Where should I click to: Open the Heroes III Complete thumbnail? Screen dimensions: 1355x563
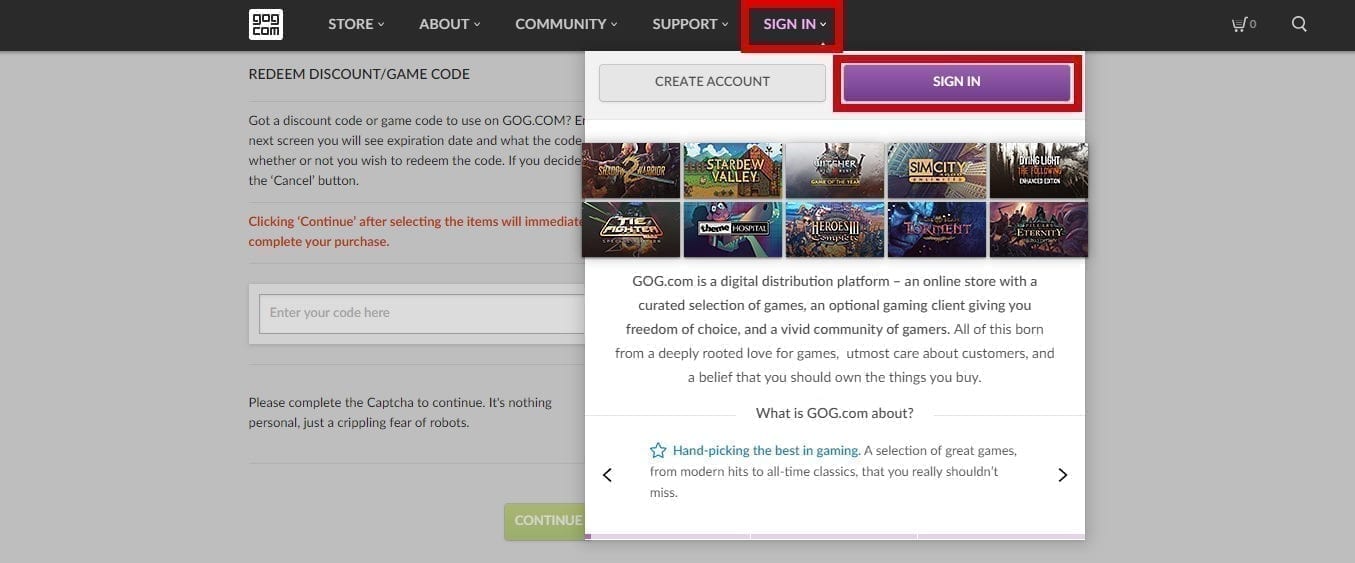click(835, 229)
